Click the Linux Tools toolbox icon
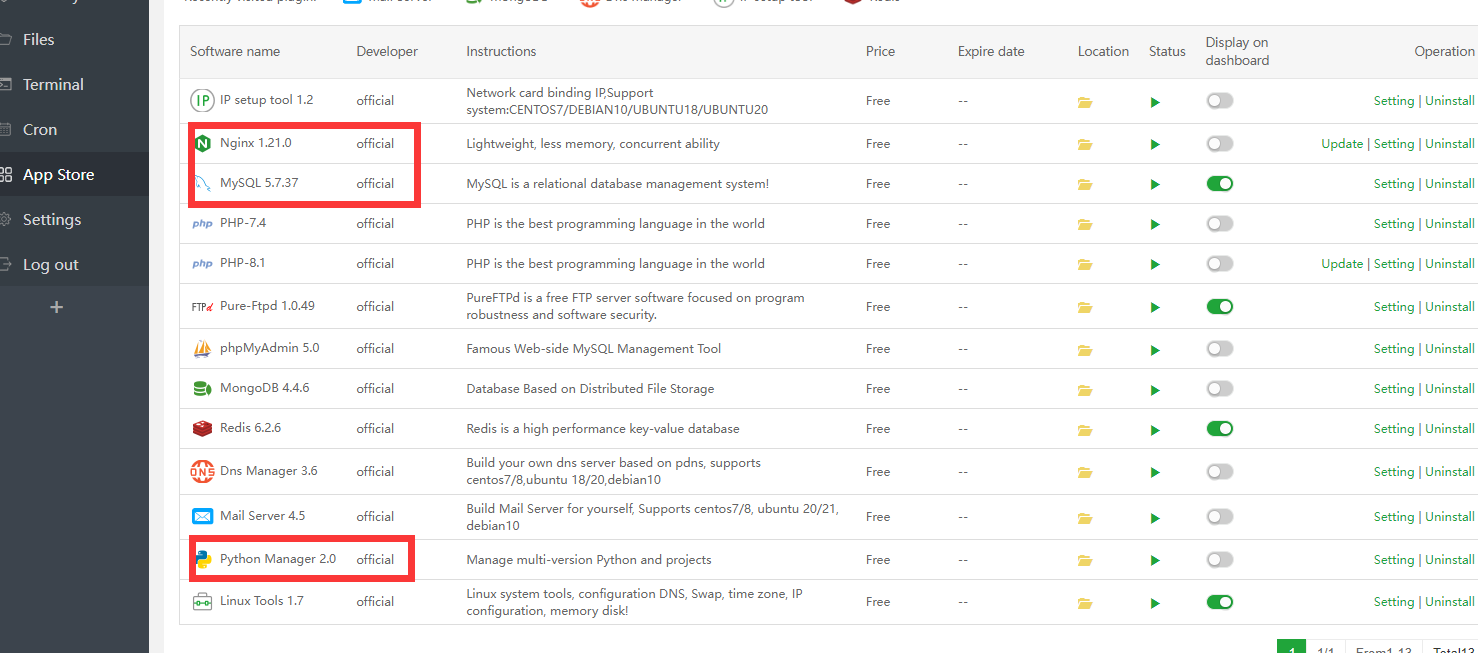Viewport: 1478px width, 653px height. [x=202, y=602]
